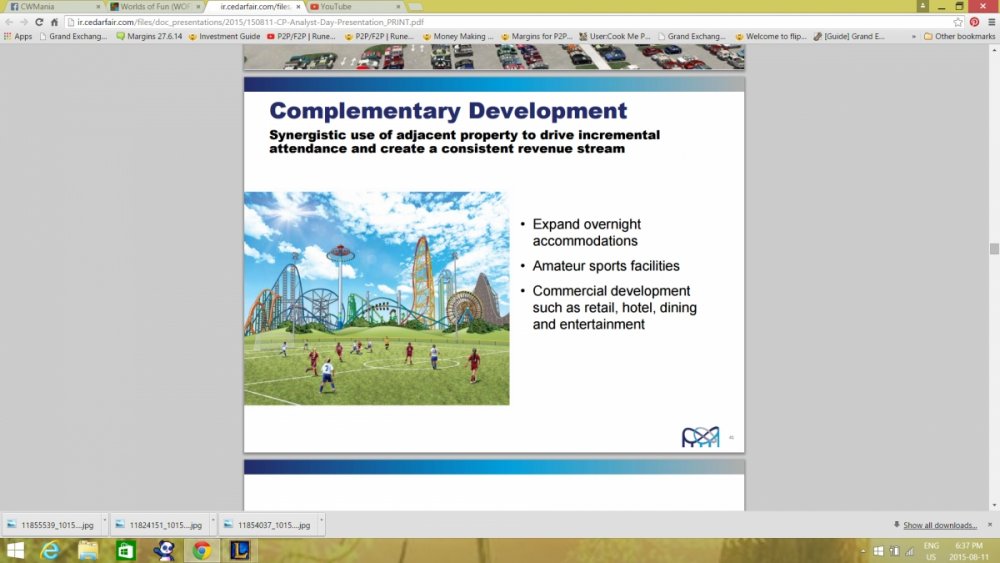This screenshot has width=1000, height=563.
Task: Open the Windows Start menu
Action: click(14, 550)
